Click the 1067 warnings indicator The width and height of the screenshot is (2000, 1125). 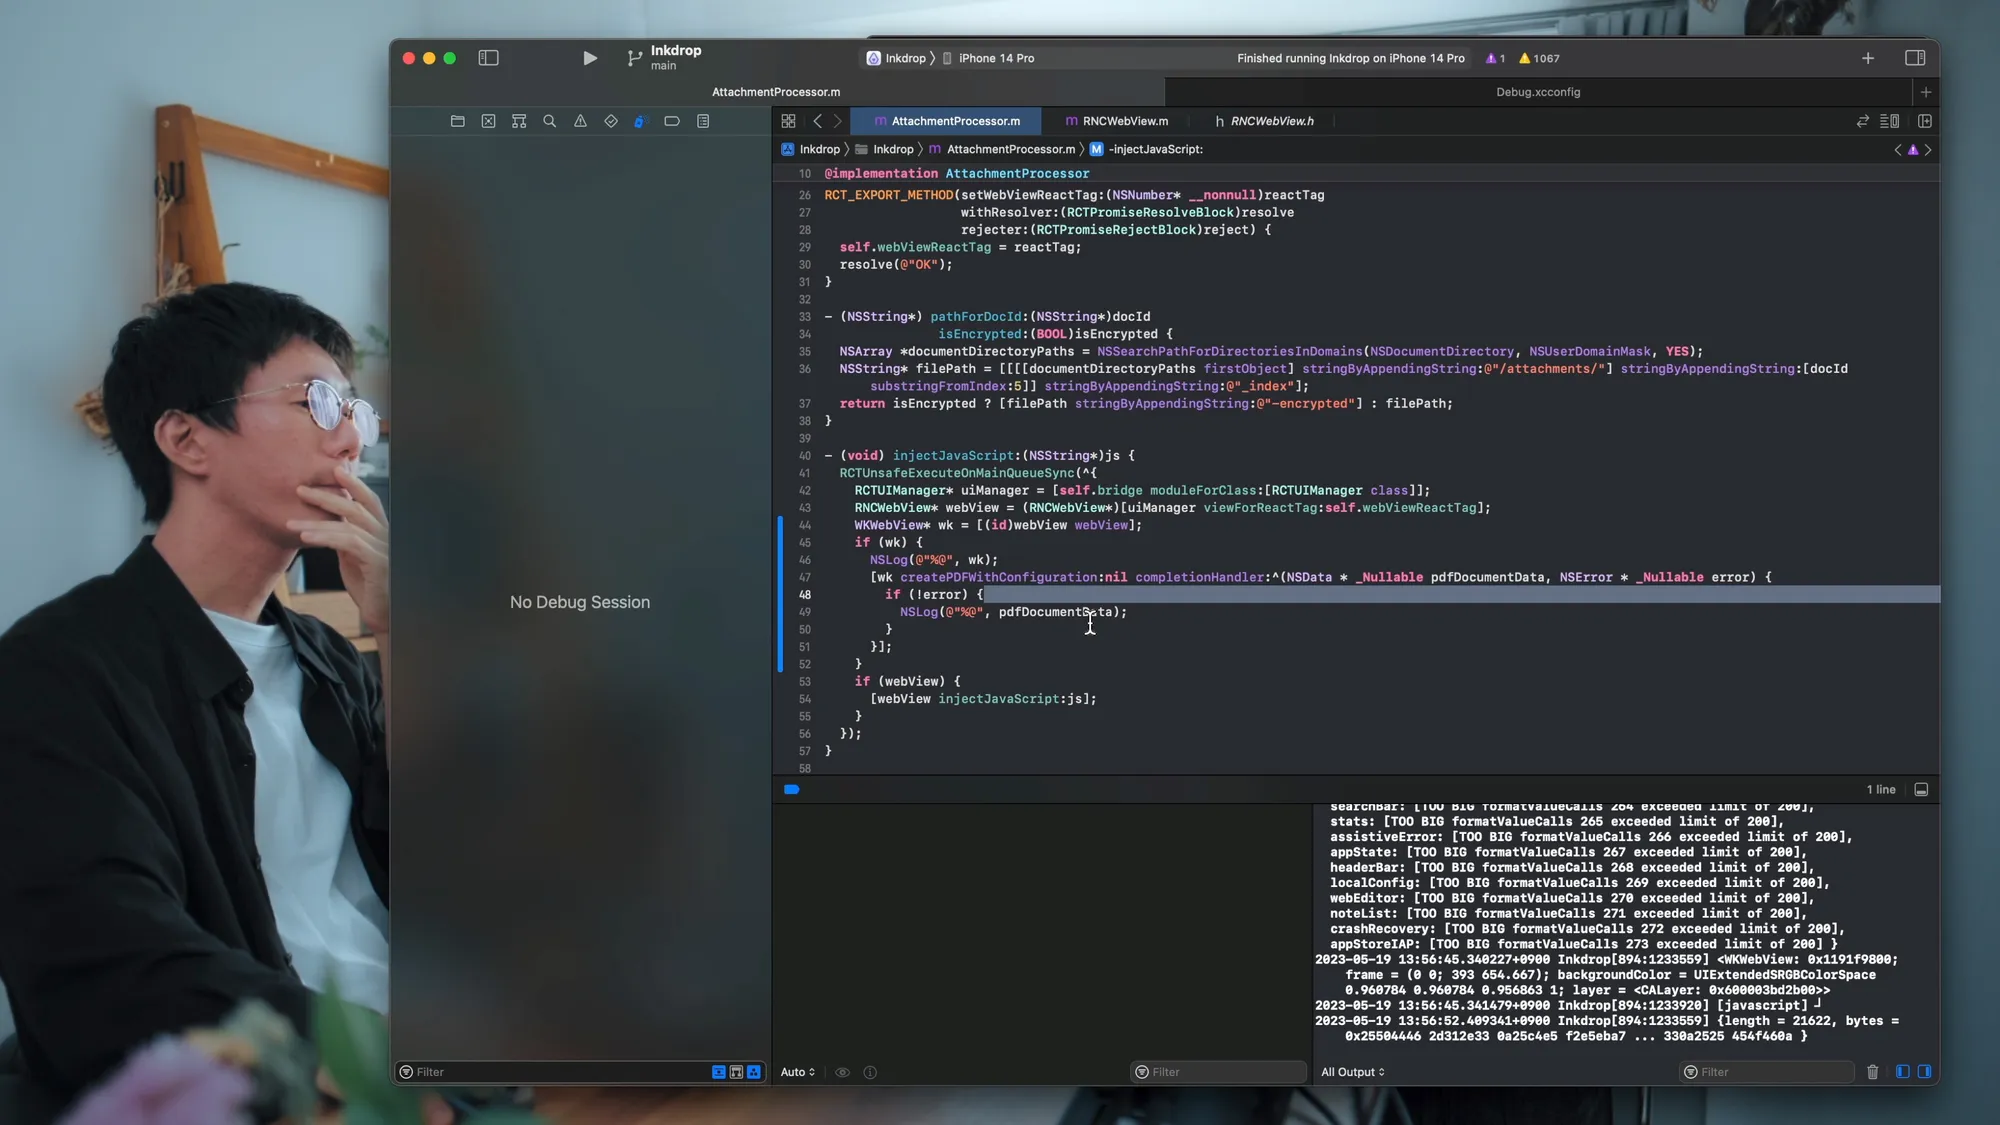(x=1539, y=58)
